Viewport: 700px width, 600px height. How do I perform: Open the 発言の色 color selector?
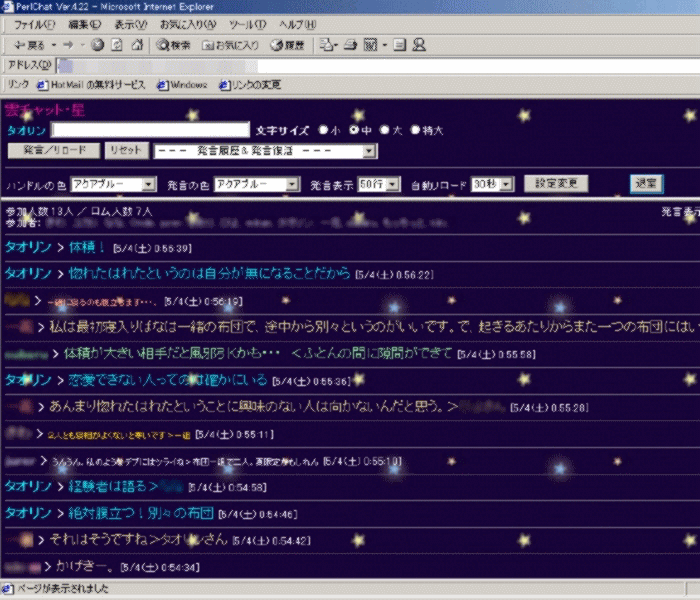tap(257, 185)
